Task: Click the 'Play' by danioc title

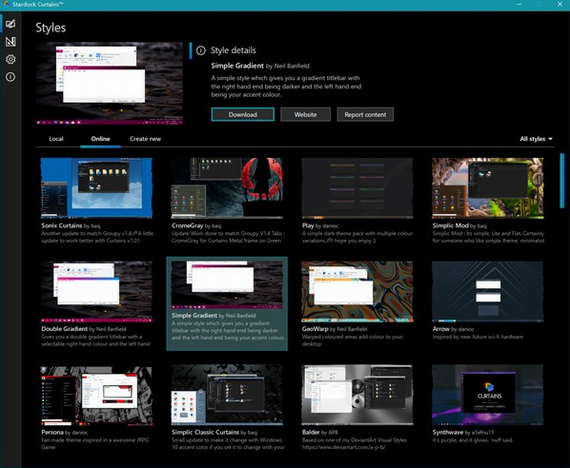Action: [x=320, y=225]
